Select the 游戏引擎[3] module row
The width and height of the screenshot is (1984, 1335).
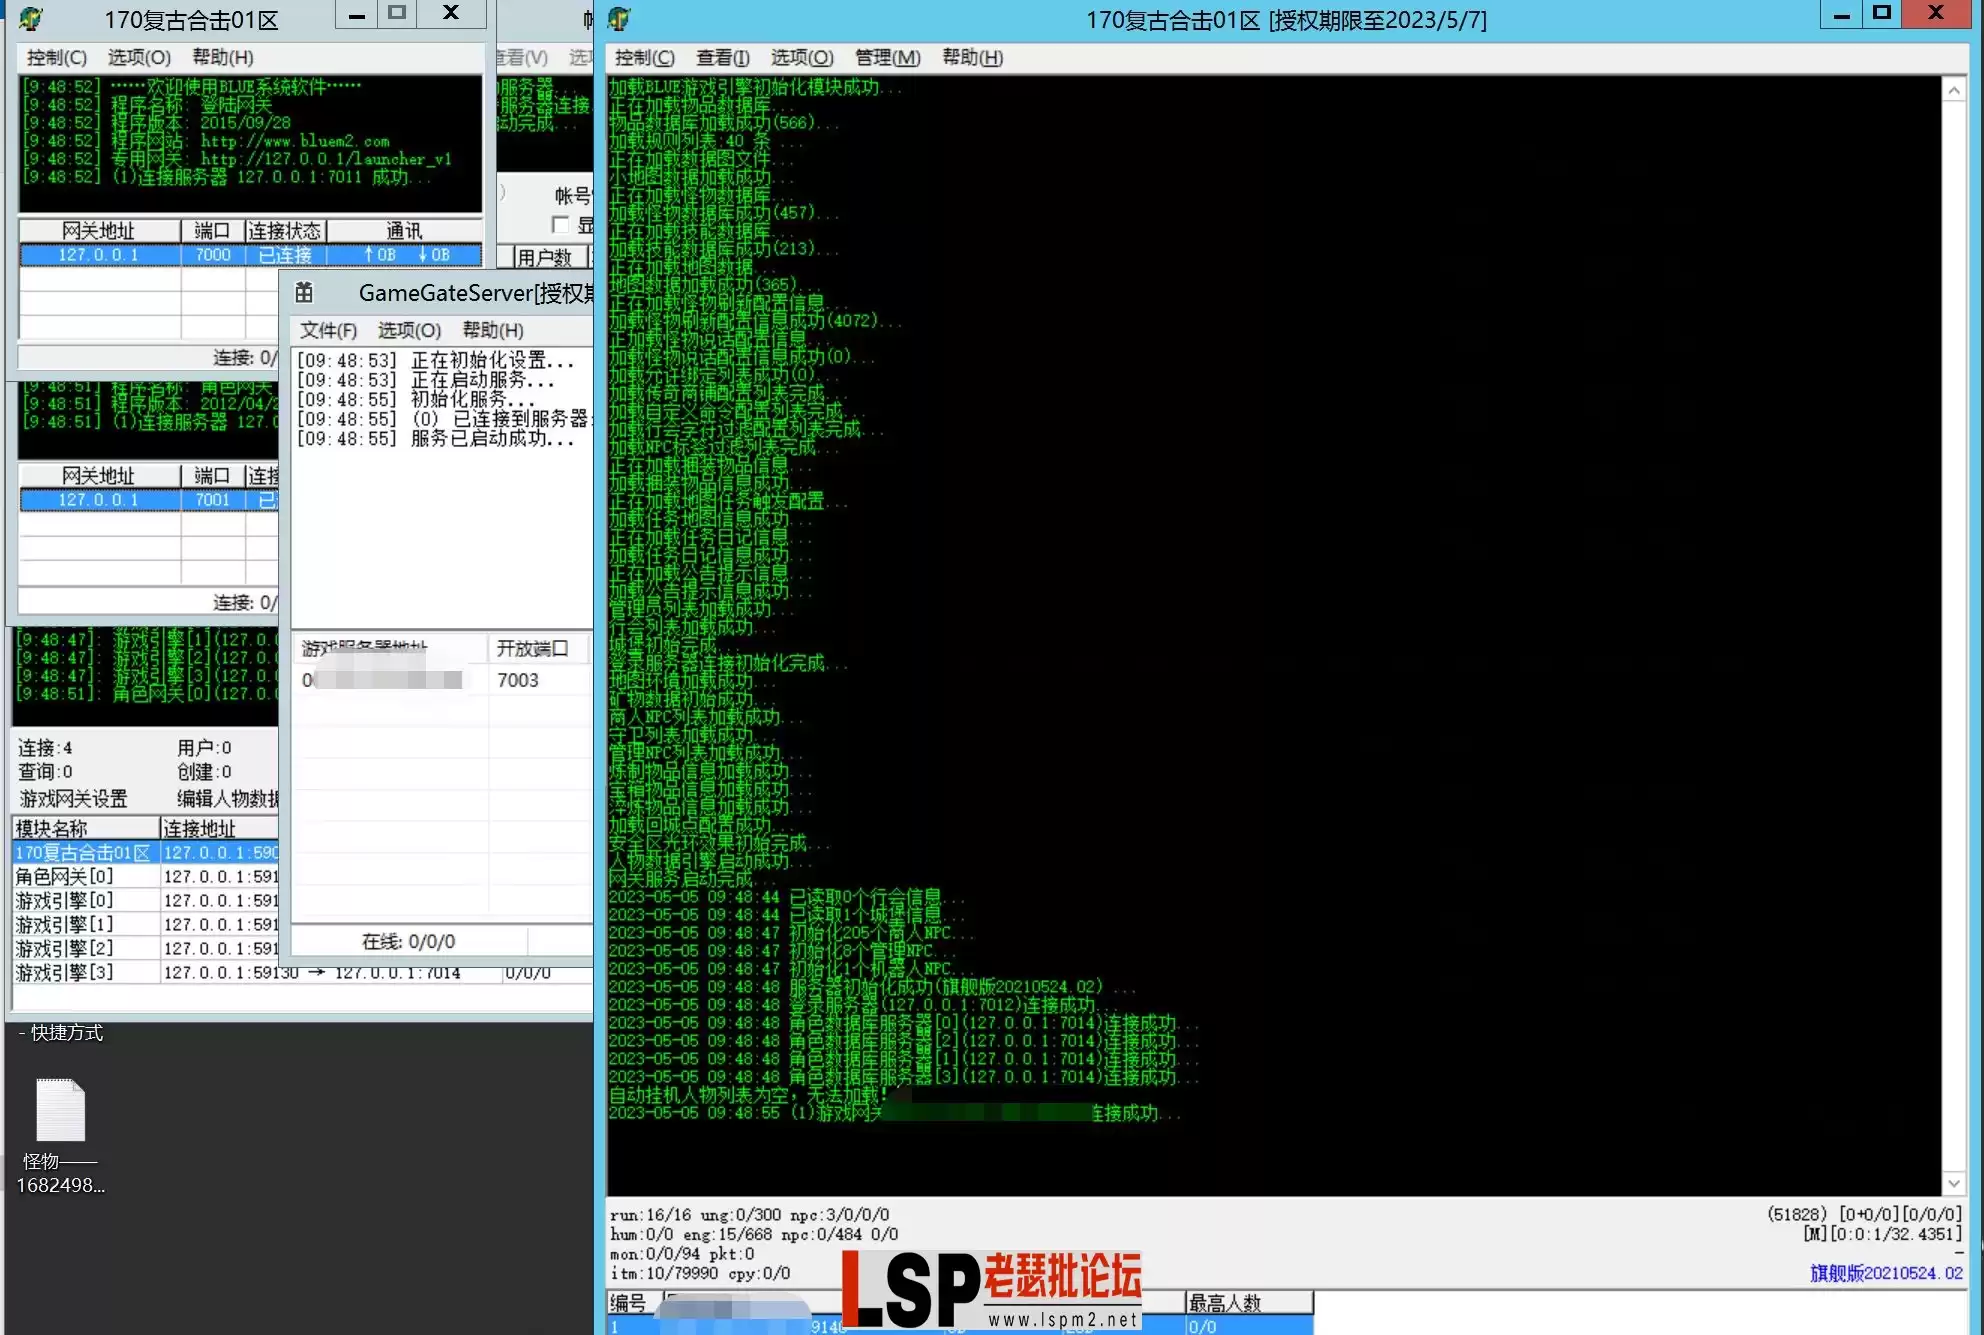click(x=300, y=973)
